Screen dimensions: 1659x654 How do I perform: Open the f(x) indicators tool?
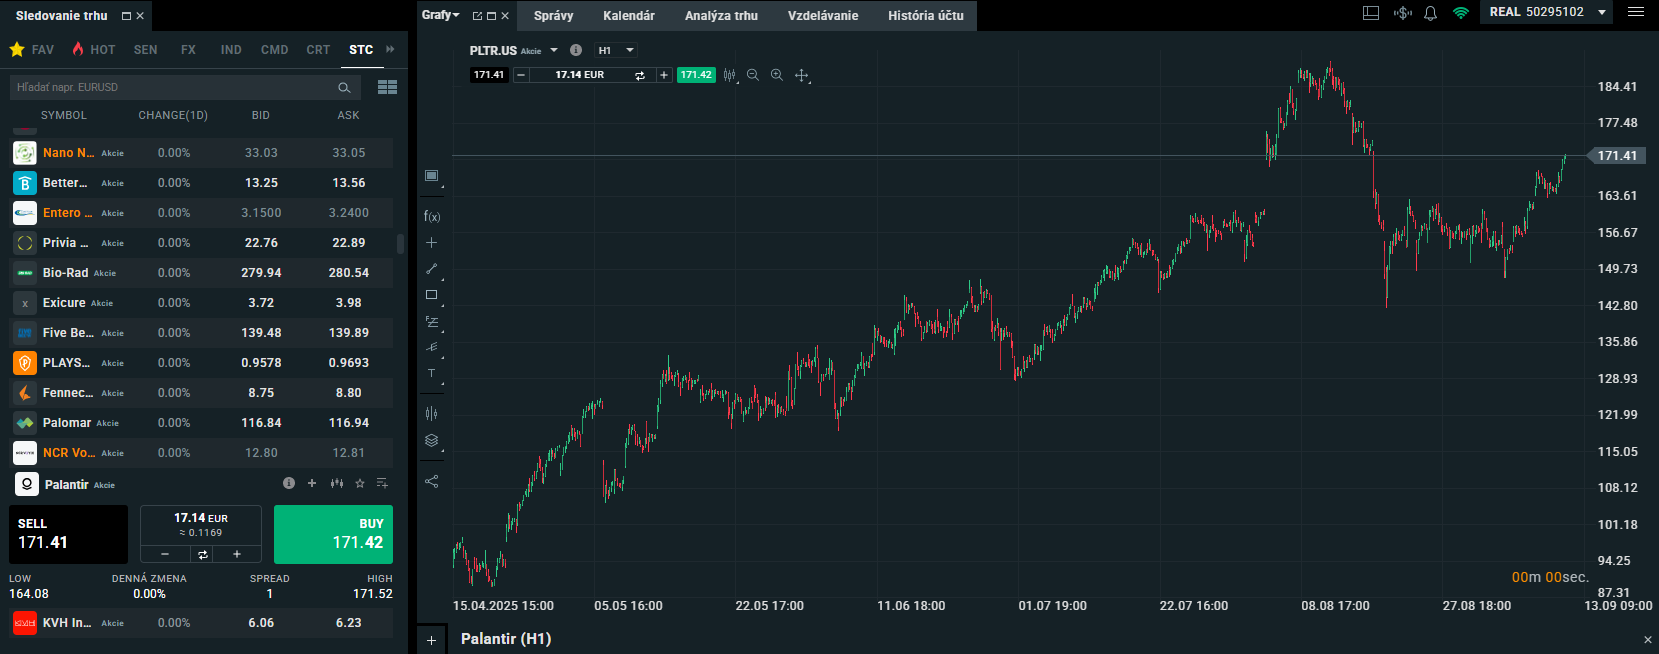(432, 216)
